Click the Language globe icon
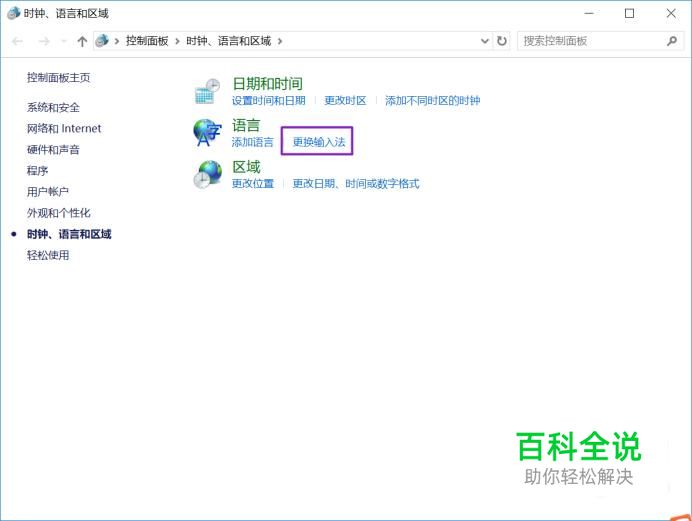Viewport: 692px width, 521px height. [x=207, y=133]
